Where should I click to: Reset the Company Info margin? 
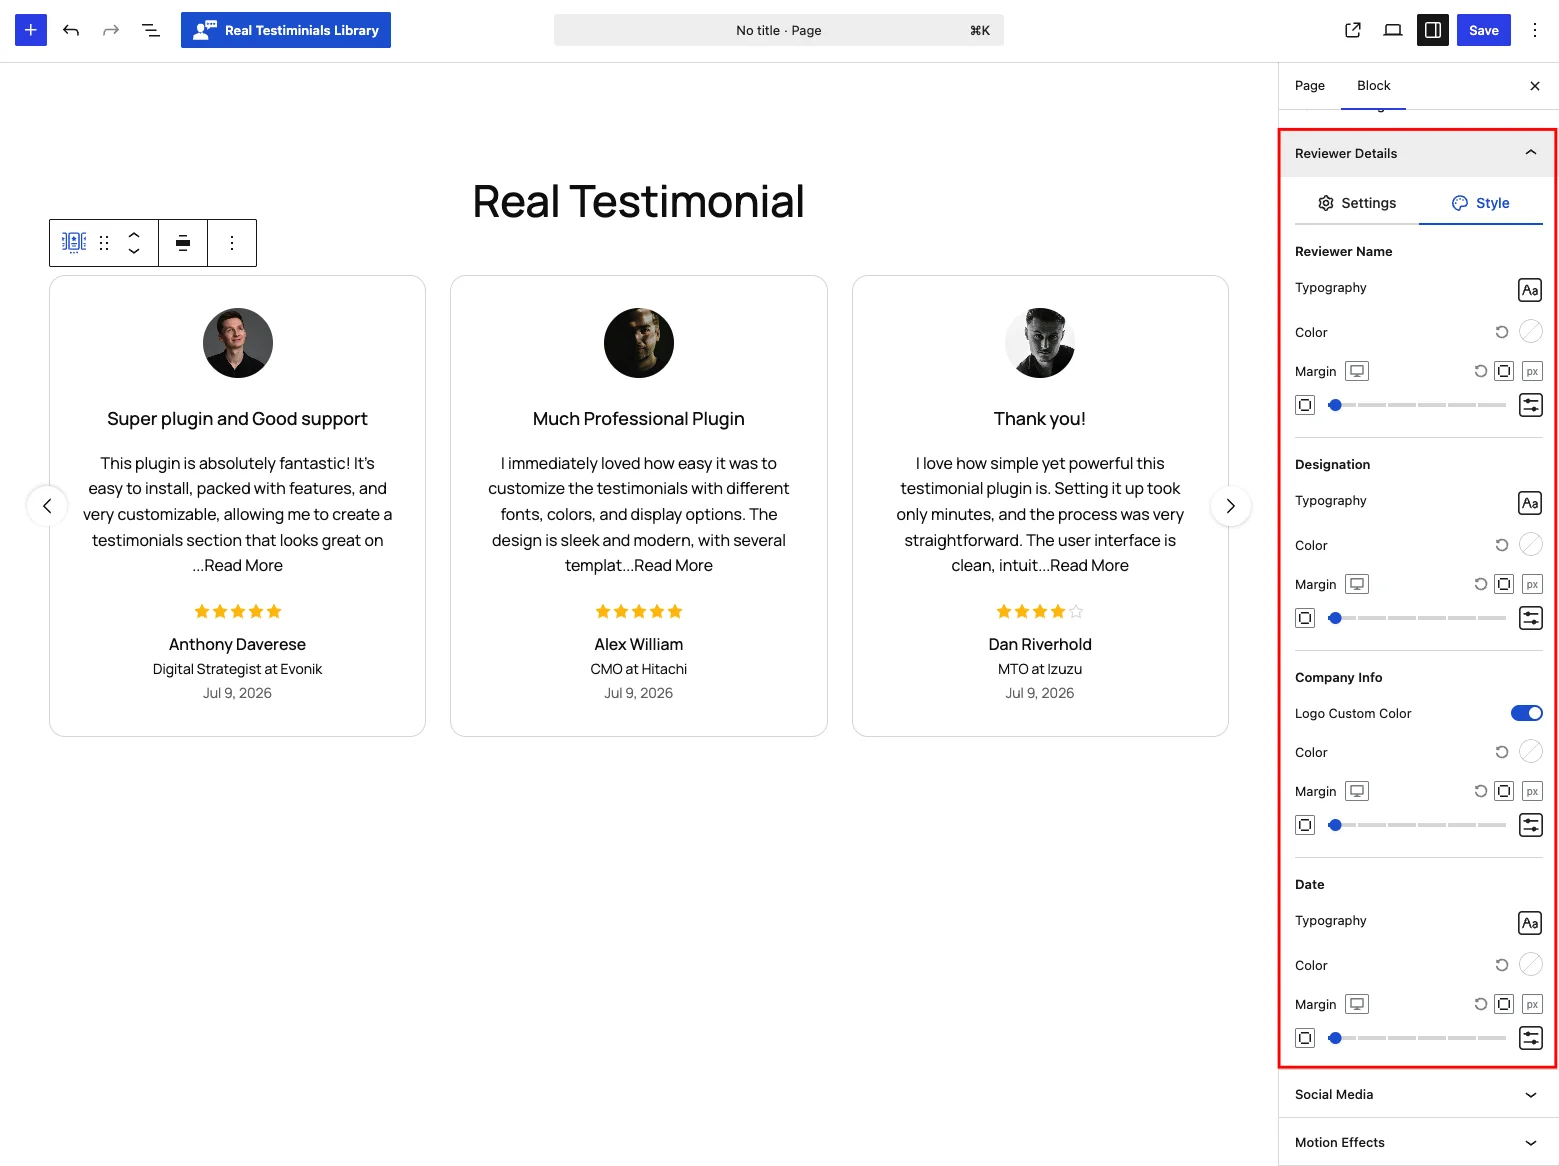coord(1481,791)
